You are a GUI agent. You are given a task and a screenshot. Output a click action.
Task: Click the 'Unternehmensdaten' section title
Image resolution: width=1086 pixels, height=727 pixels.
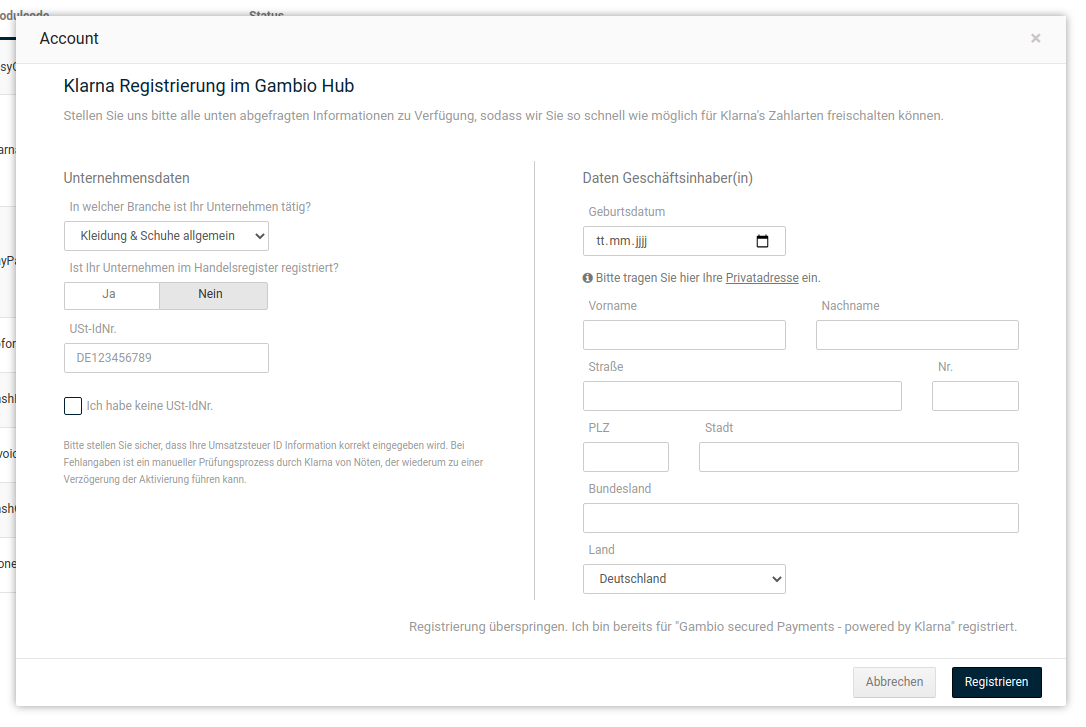coord(127,178)
